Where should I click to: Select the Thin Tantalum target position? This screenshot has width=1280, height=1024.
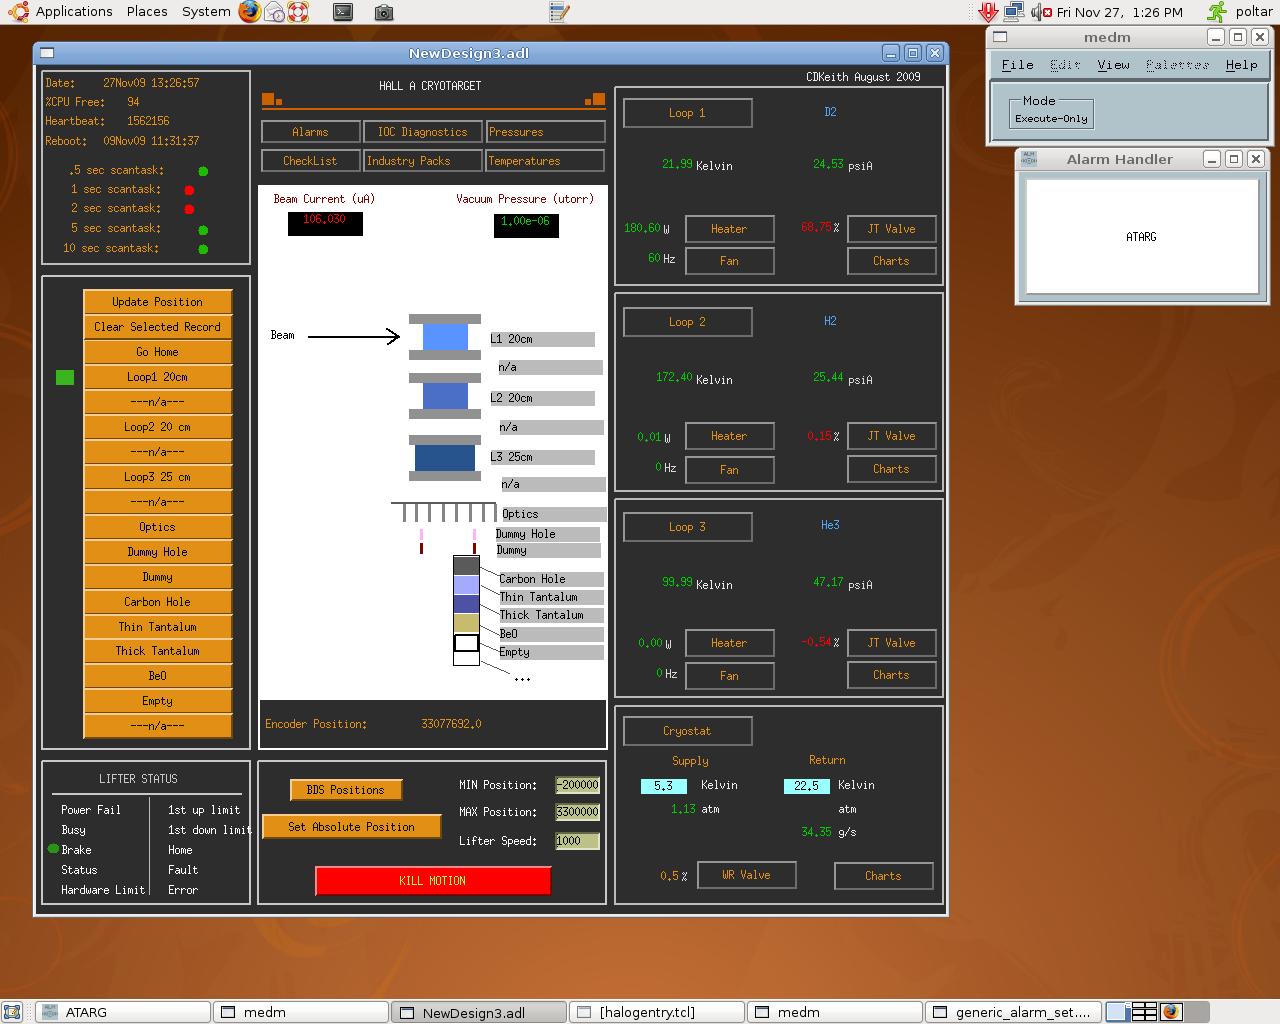pos(158,627)
